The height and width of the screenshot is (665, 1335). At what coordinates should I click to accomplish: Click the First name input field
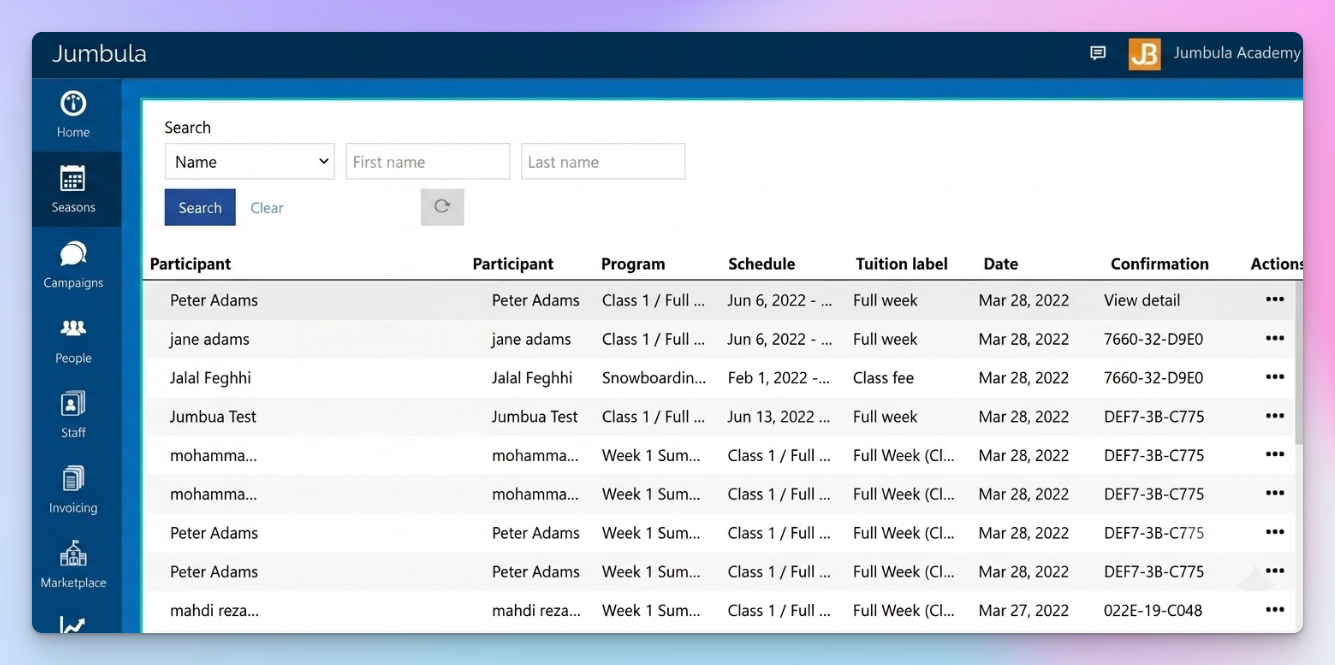tap(428, 162)
